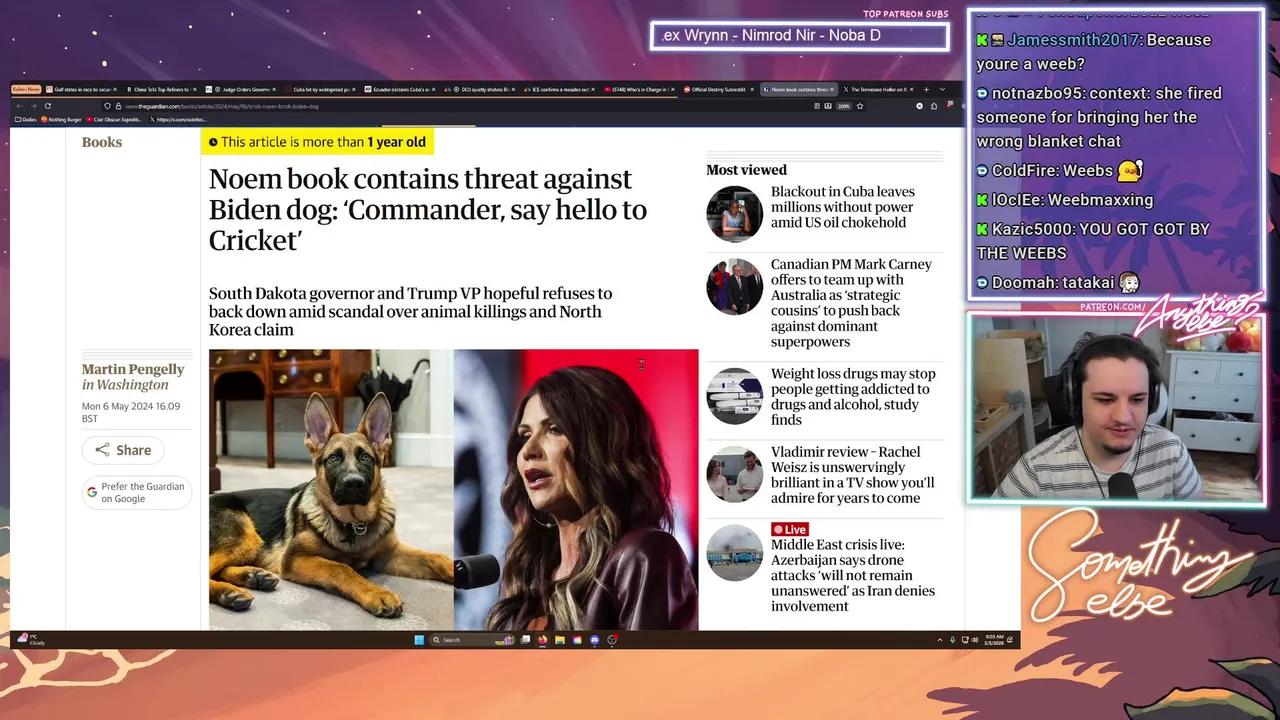Open Canadian PM Mark Carney article
Image resolution: width=1280 pixels, height=720 pixels.
851,303
